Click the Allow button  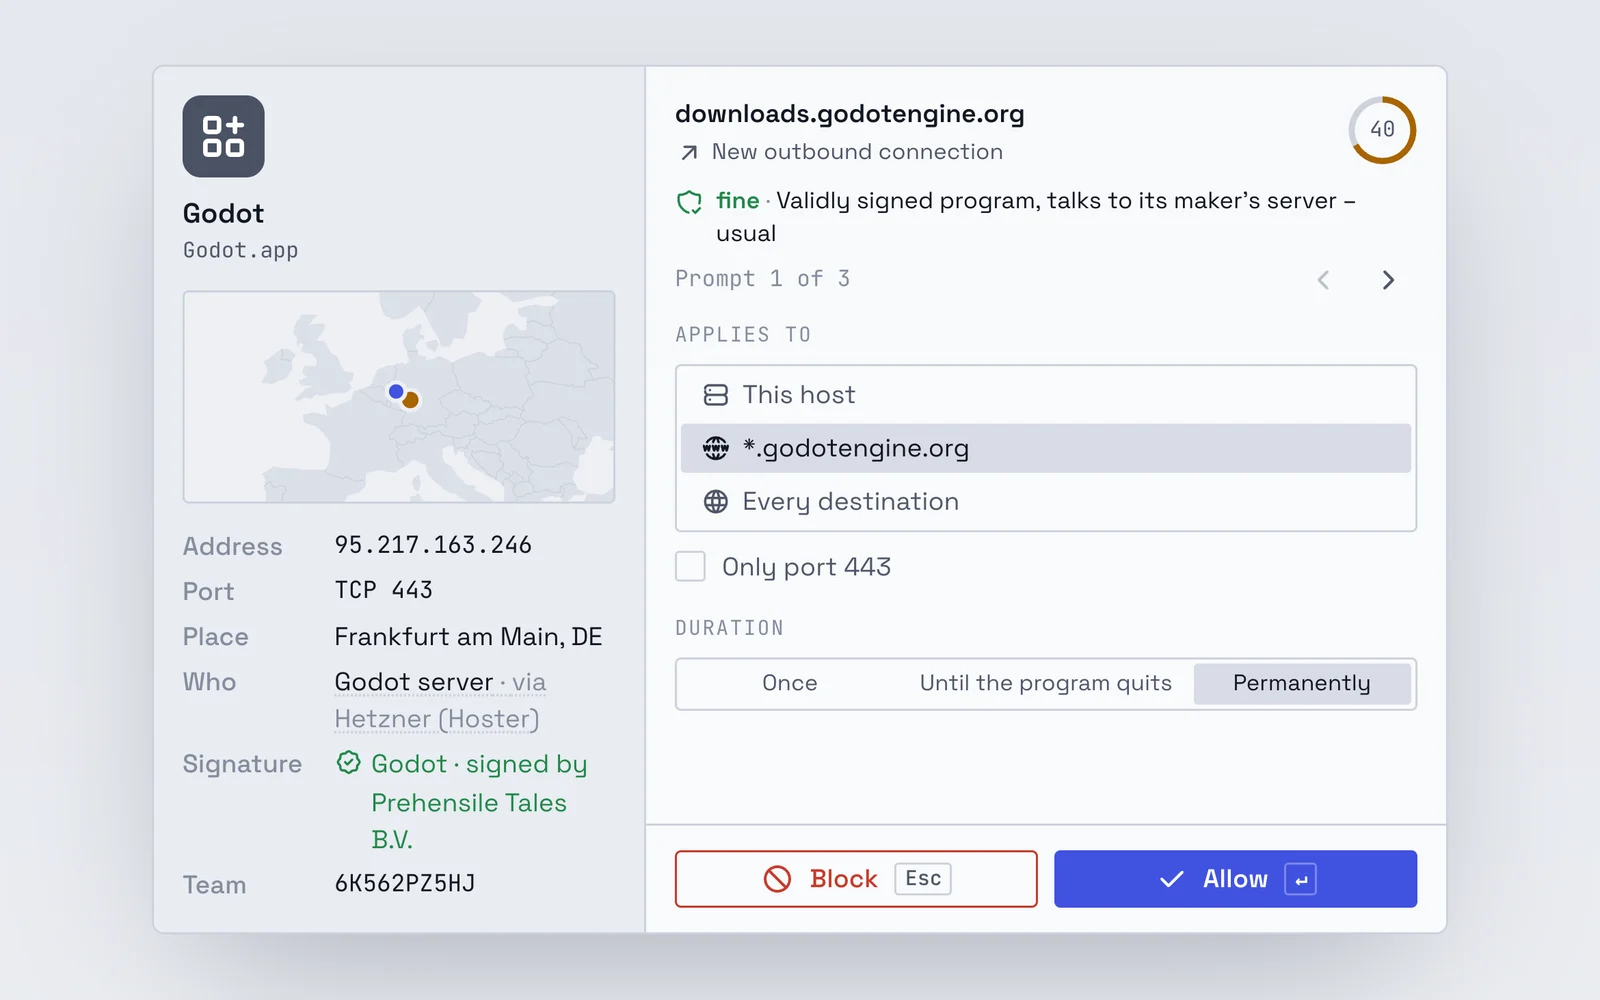pyautogui.click(x=1235, y=879)
